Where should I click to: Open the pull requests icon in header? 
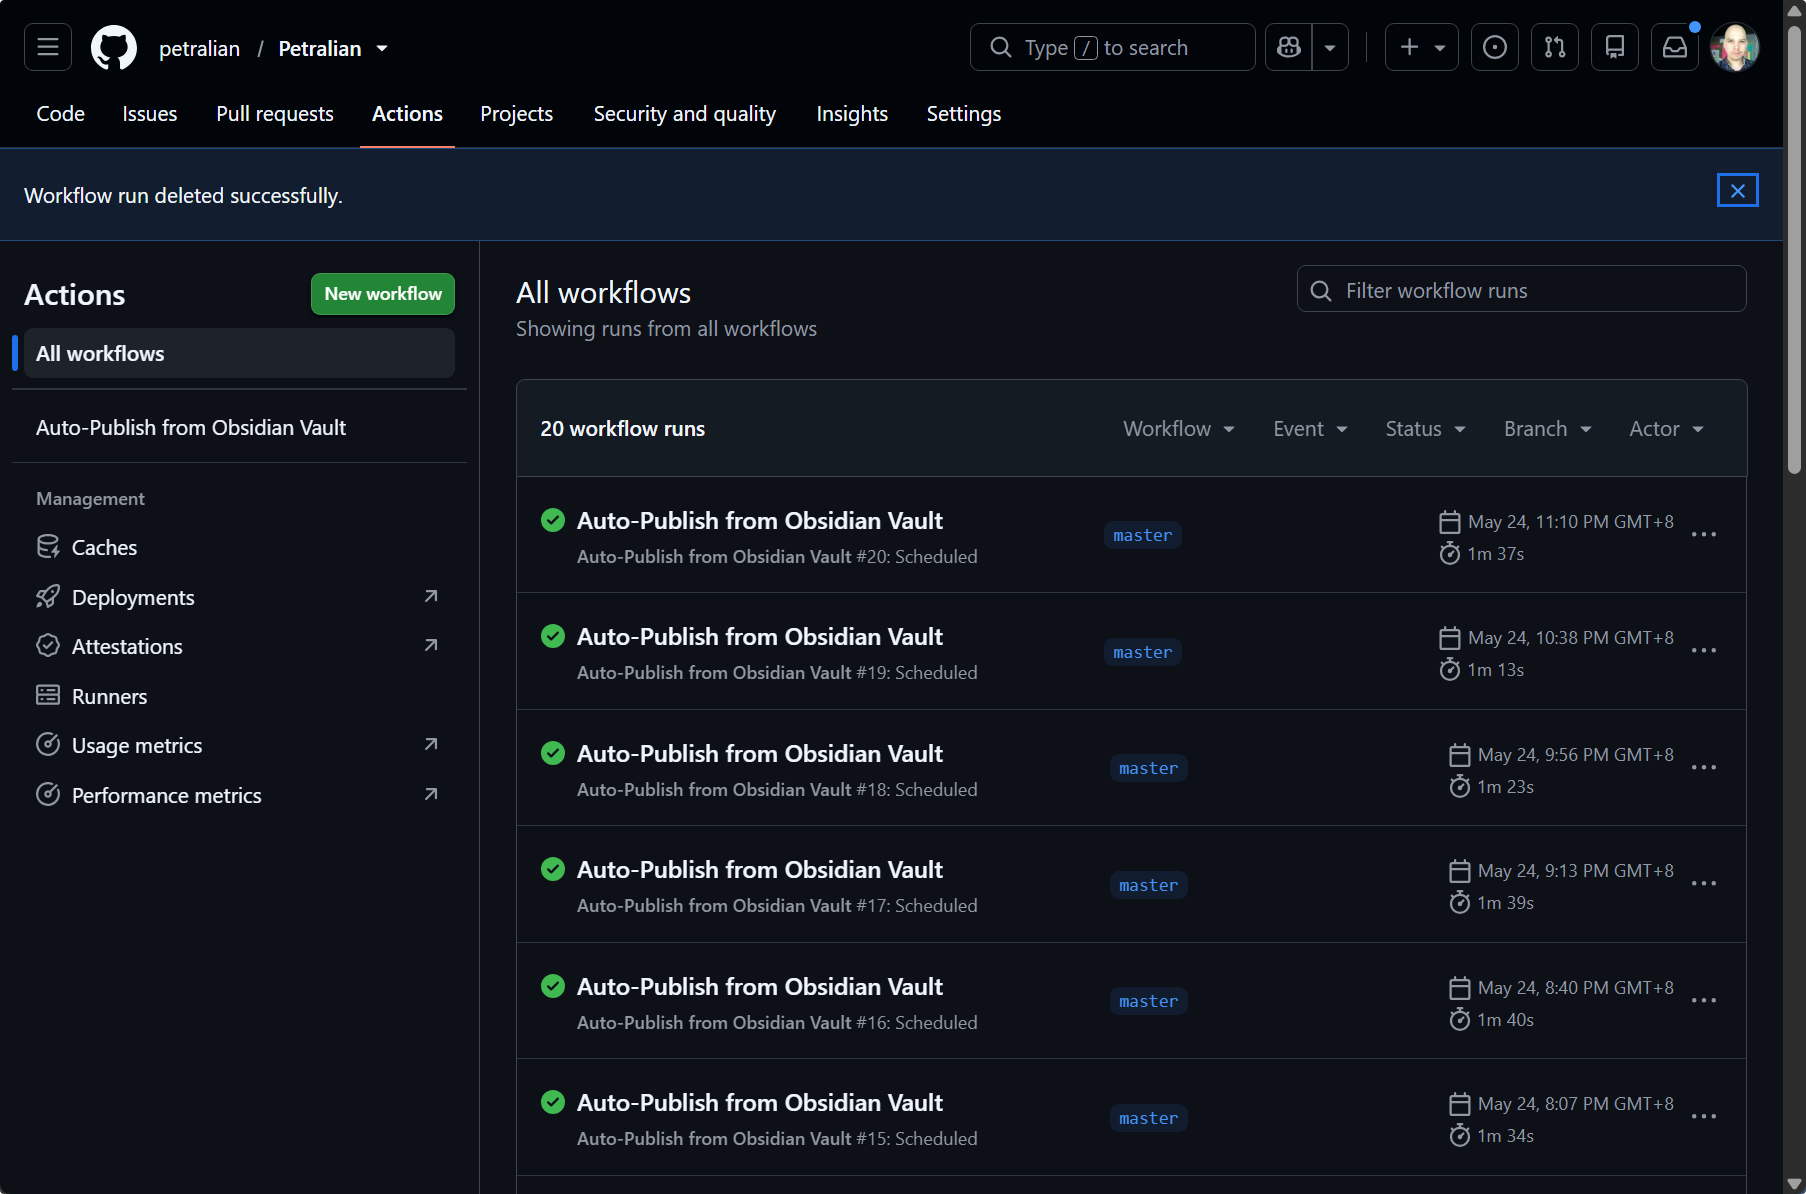coord(1555,47)
